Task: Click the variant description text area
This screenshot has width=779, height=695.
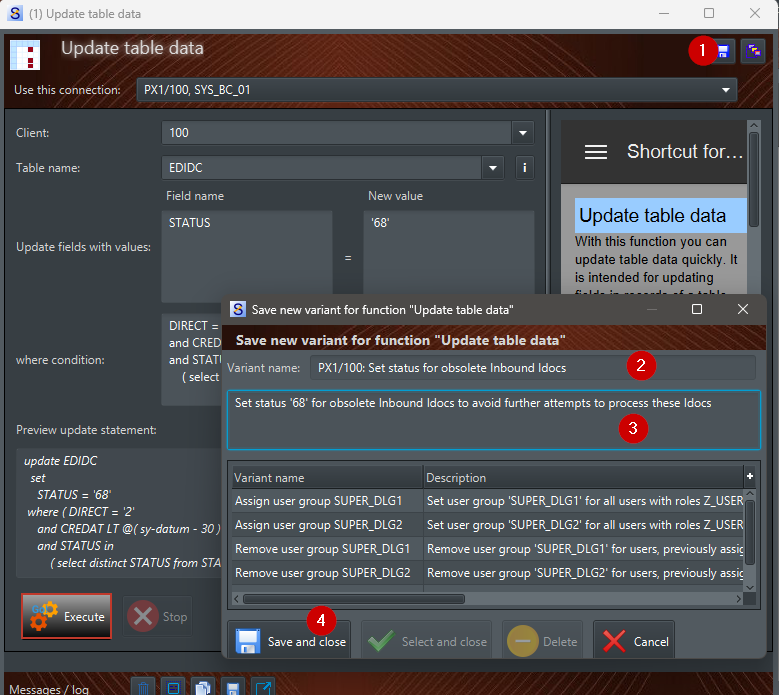Action: 494,420
